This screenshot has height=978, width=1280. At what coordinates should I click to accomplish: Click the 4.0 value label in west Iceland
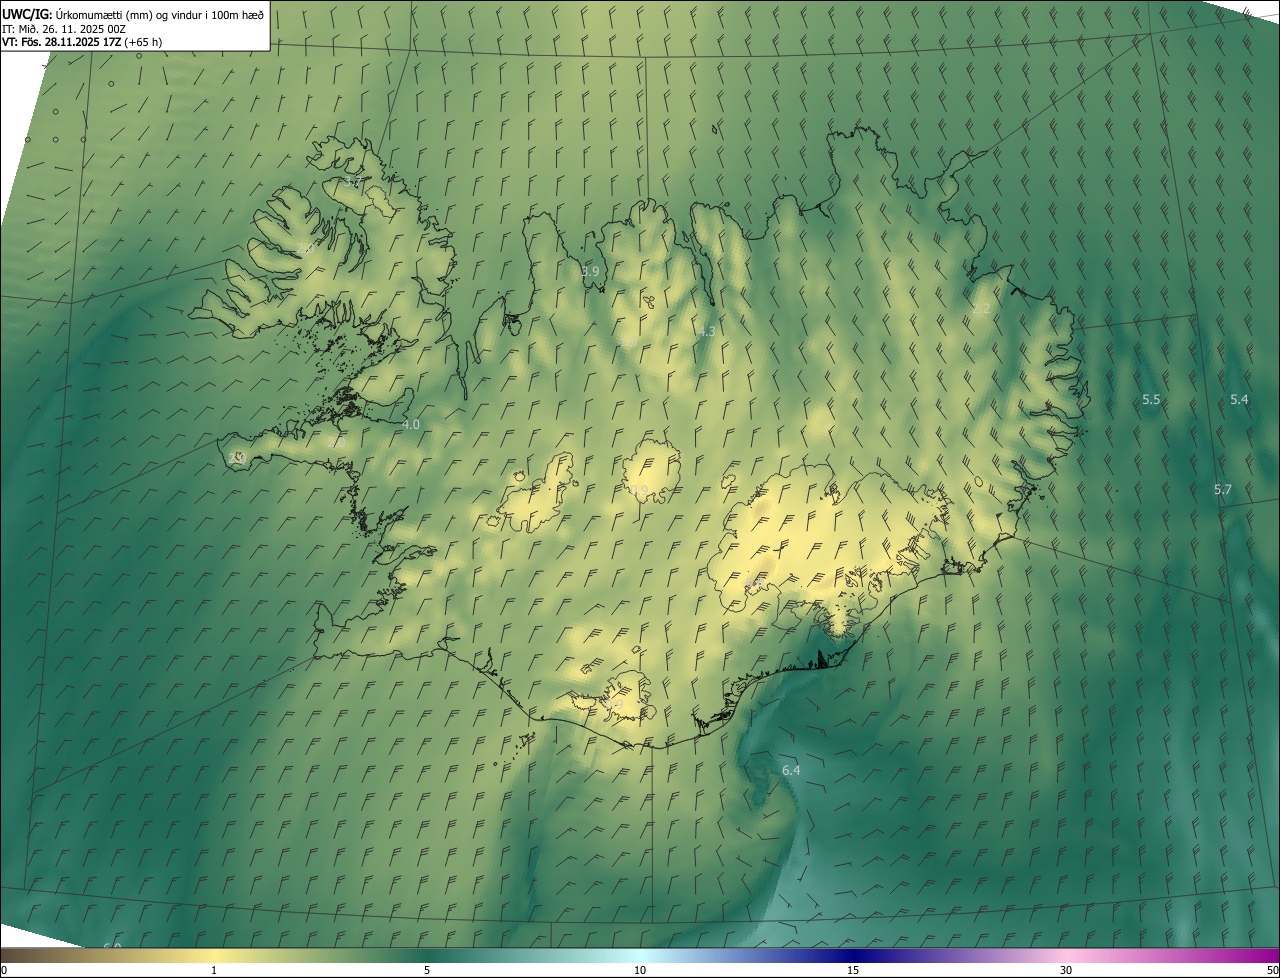411,425
